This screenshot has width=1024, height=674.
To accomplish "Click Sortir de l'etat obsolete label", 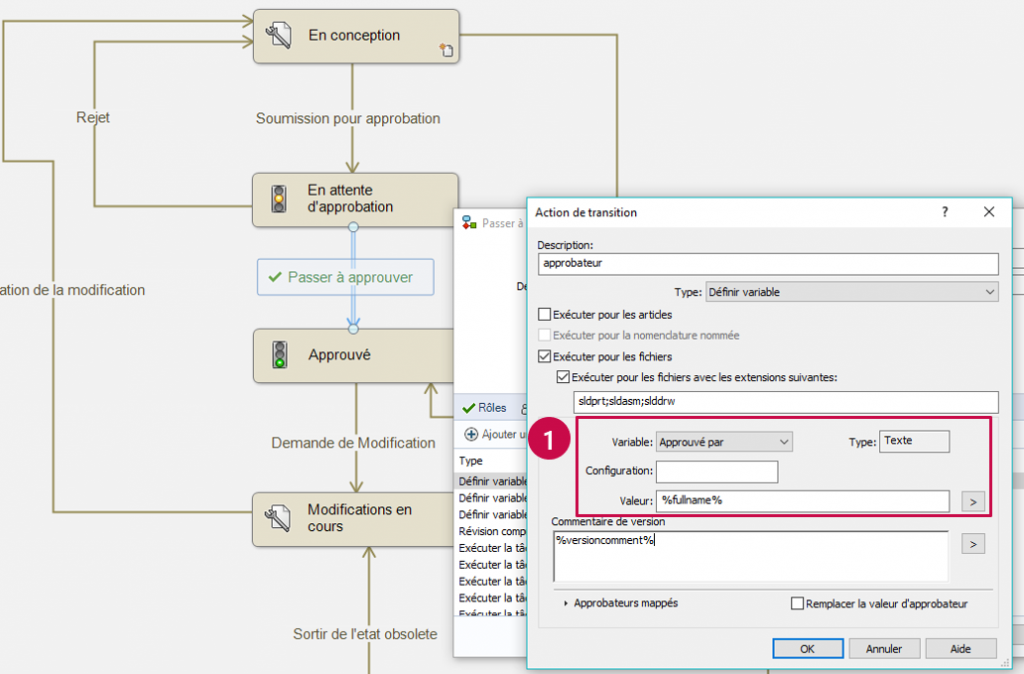I will [365, 634].
